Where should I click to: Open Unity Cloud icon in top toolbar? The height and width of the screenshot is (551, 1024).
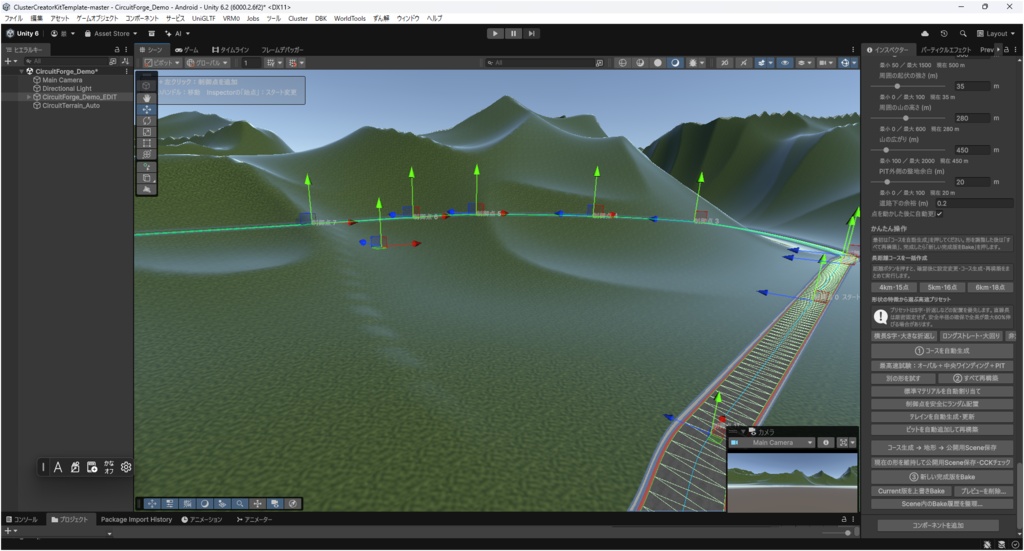point(925,33)
